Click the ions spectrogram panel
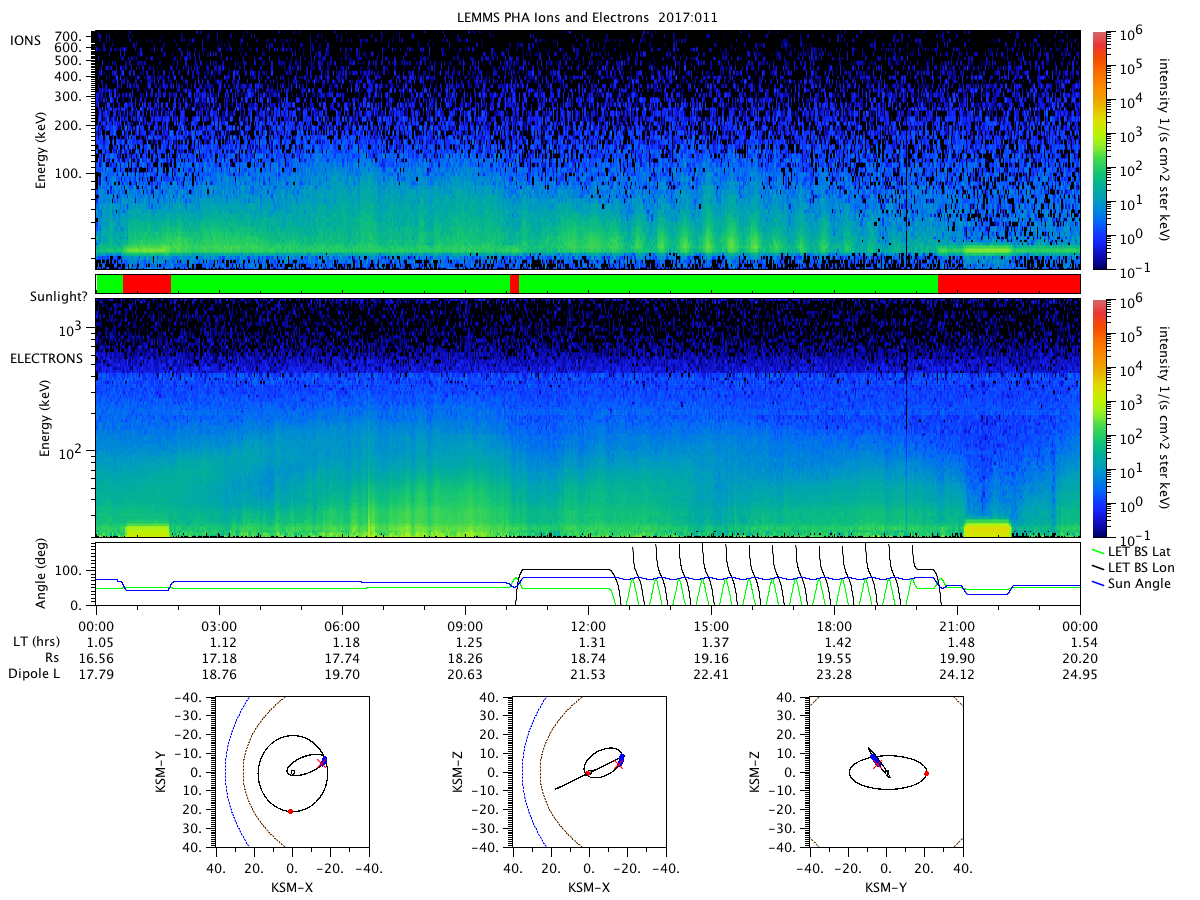Screen dimensions: 1200x900 point(588,150)
